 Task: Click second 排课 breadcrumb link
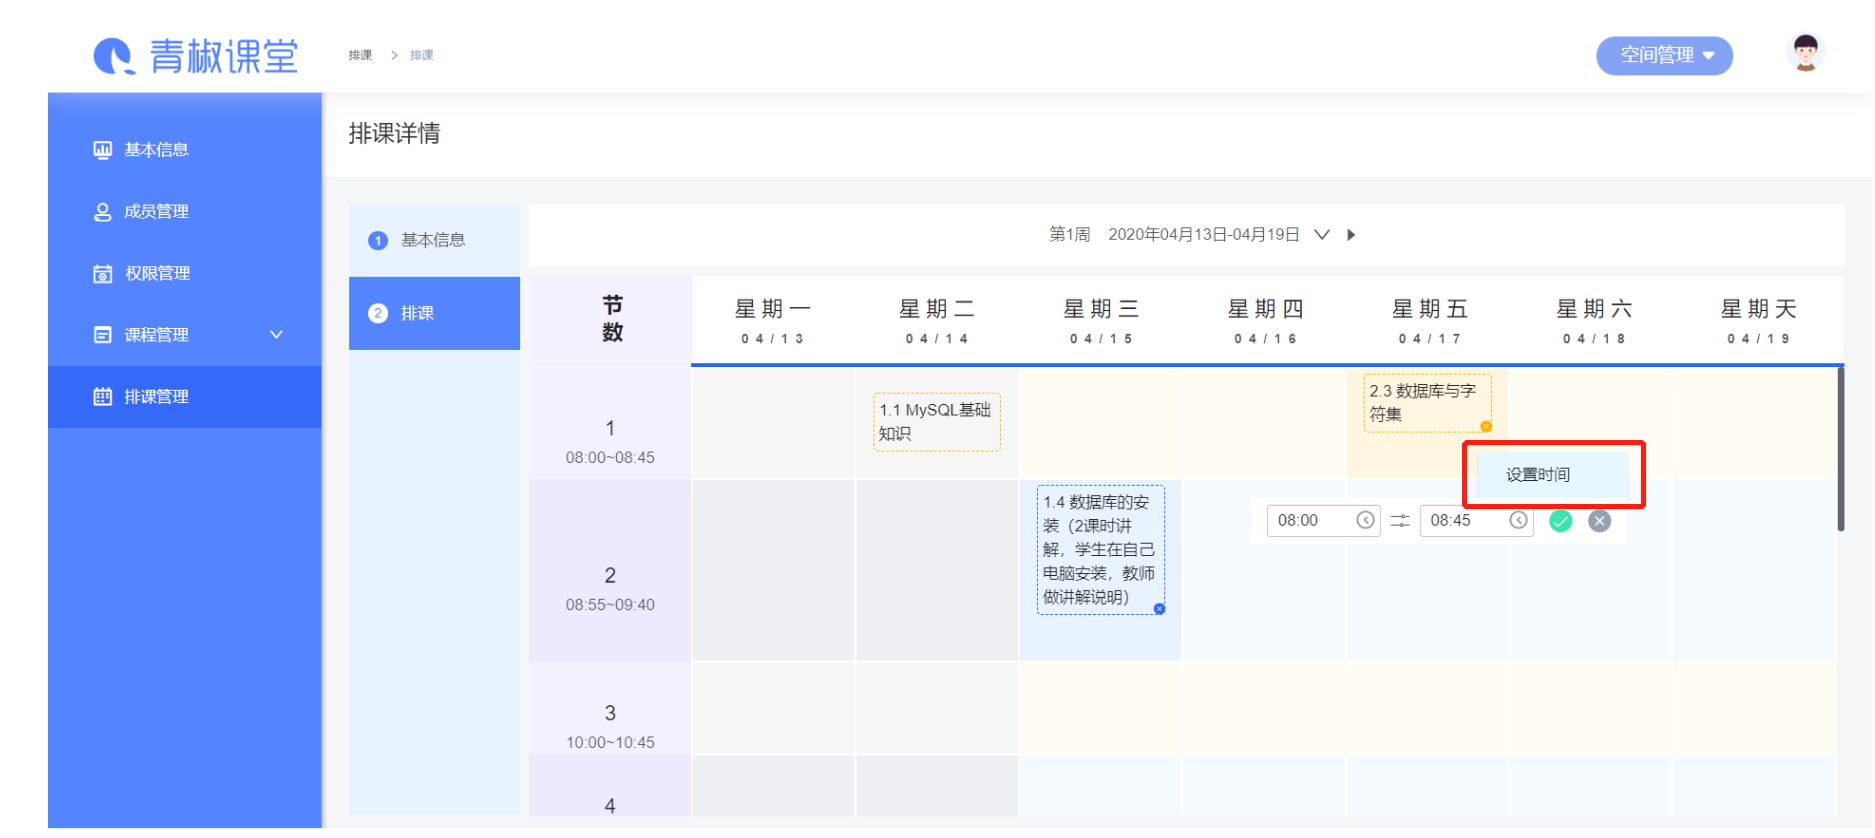pyautogui.click(x=422, y=55)
